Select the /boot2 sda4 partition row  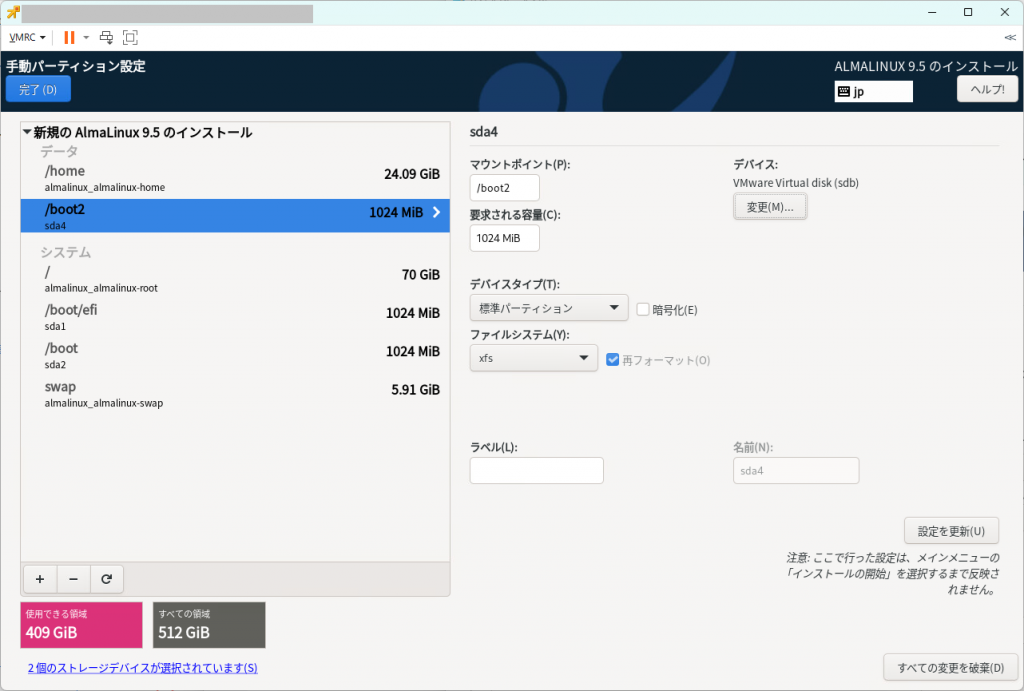(x=235, y=216)
